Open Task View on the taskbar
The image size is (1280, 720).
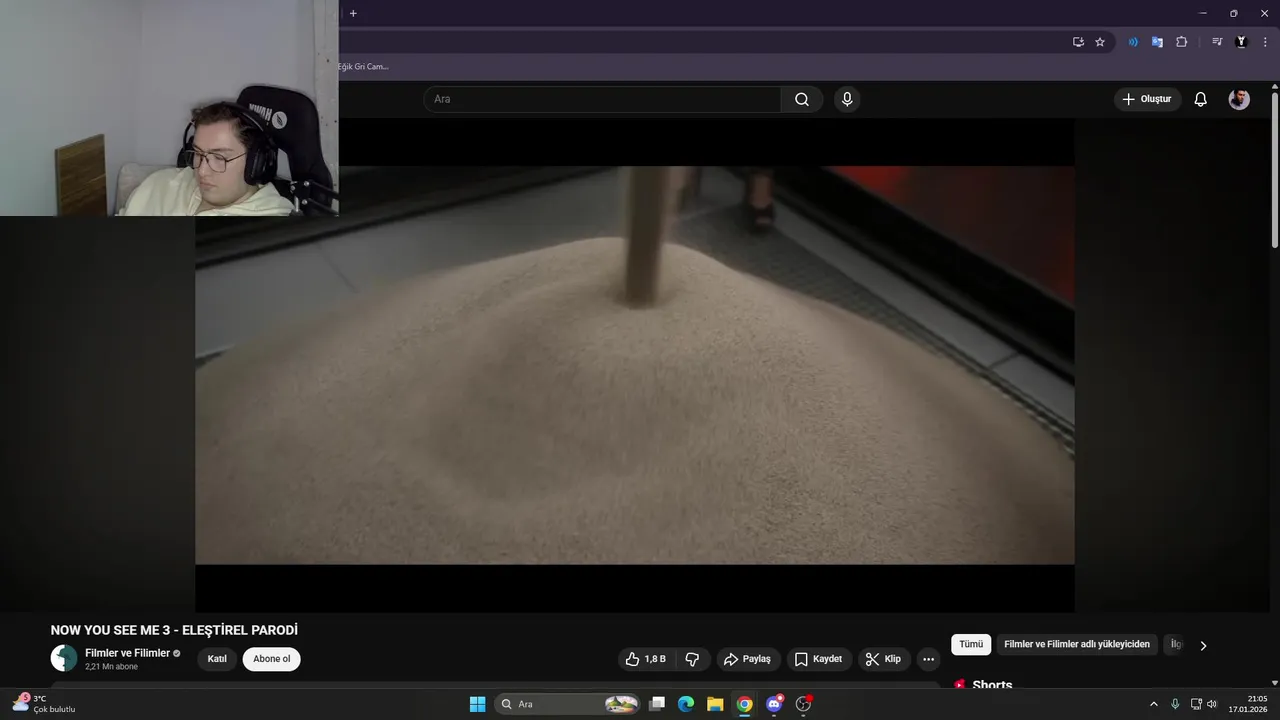[x=657, y=704]
